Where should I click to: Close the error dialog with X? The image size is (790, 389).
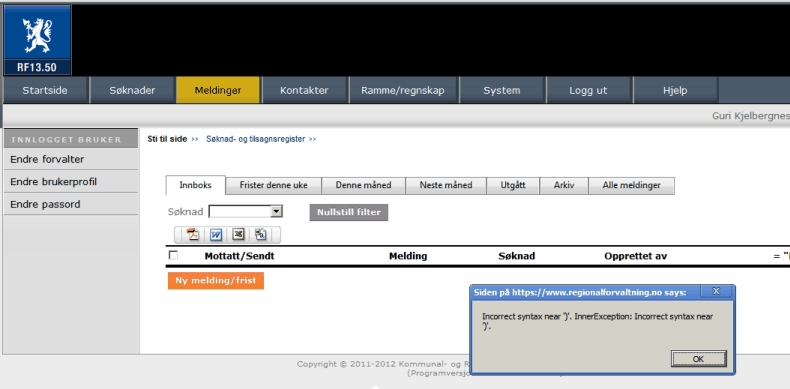pos(716,291)
